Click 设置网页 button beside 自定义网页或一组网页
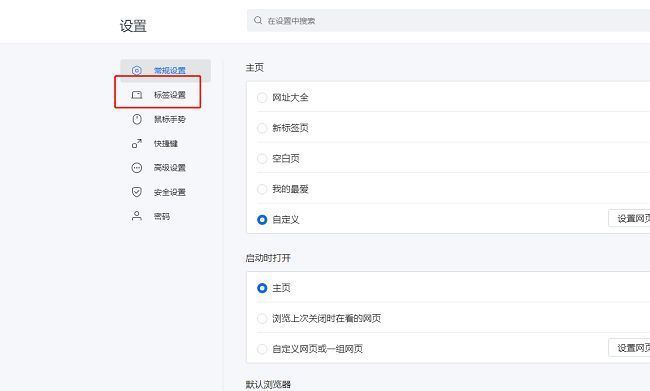 (629, 347)
